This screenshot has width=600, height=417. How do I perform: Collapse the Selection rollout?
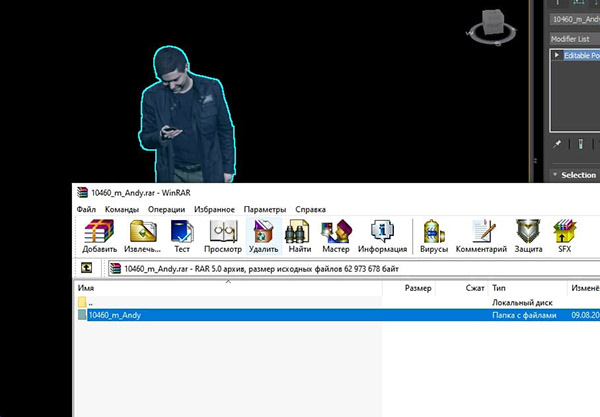[x=555, y=174]
